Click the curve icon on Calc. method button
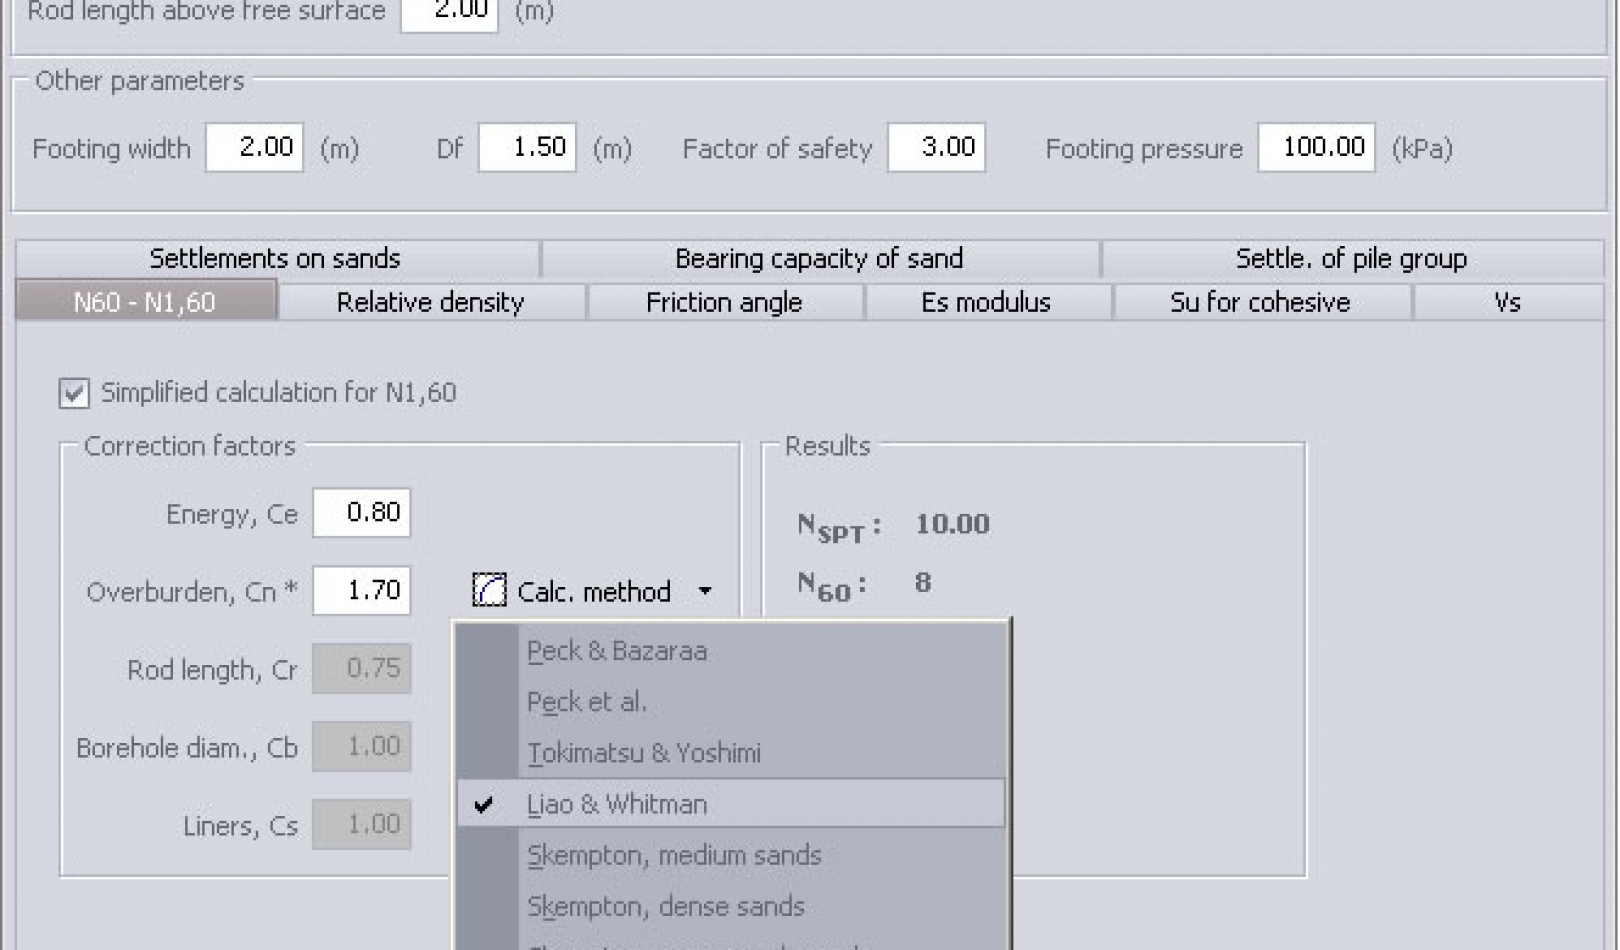Image resolution: width=1620 pixels, height=950 pixels. coord(487,591)
